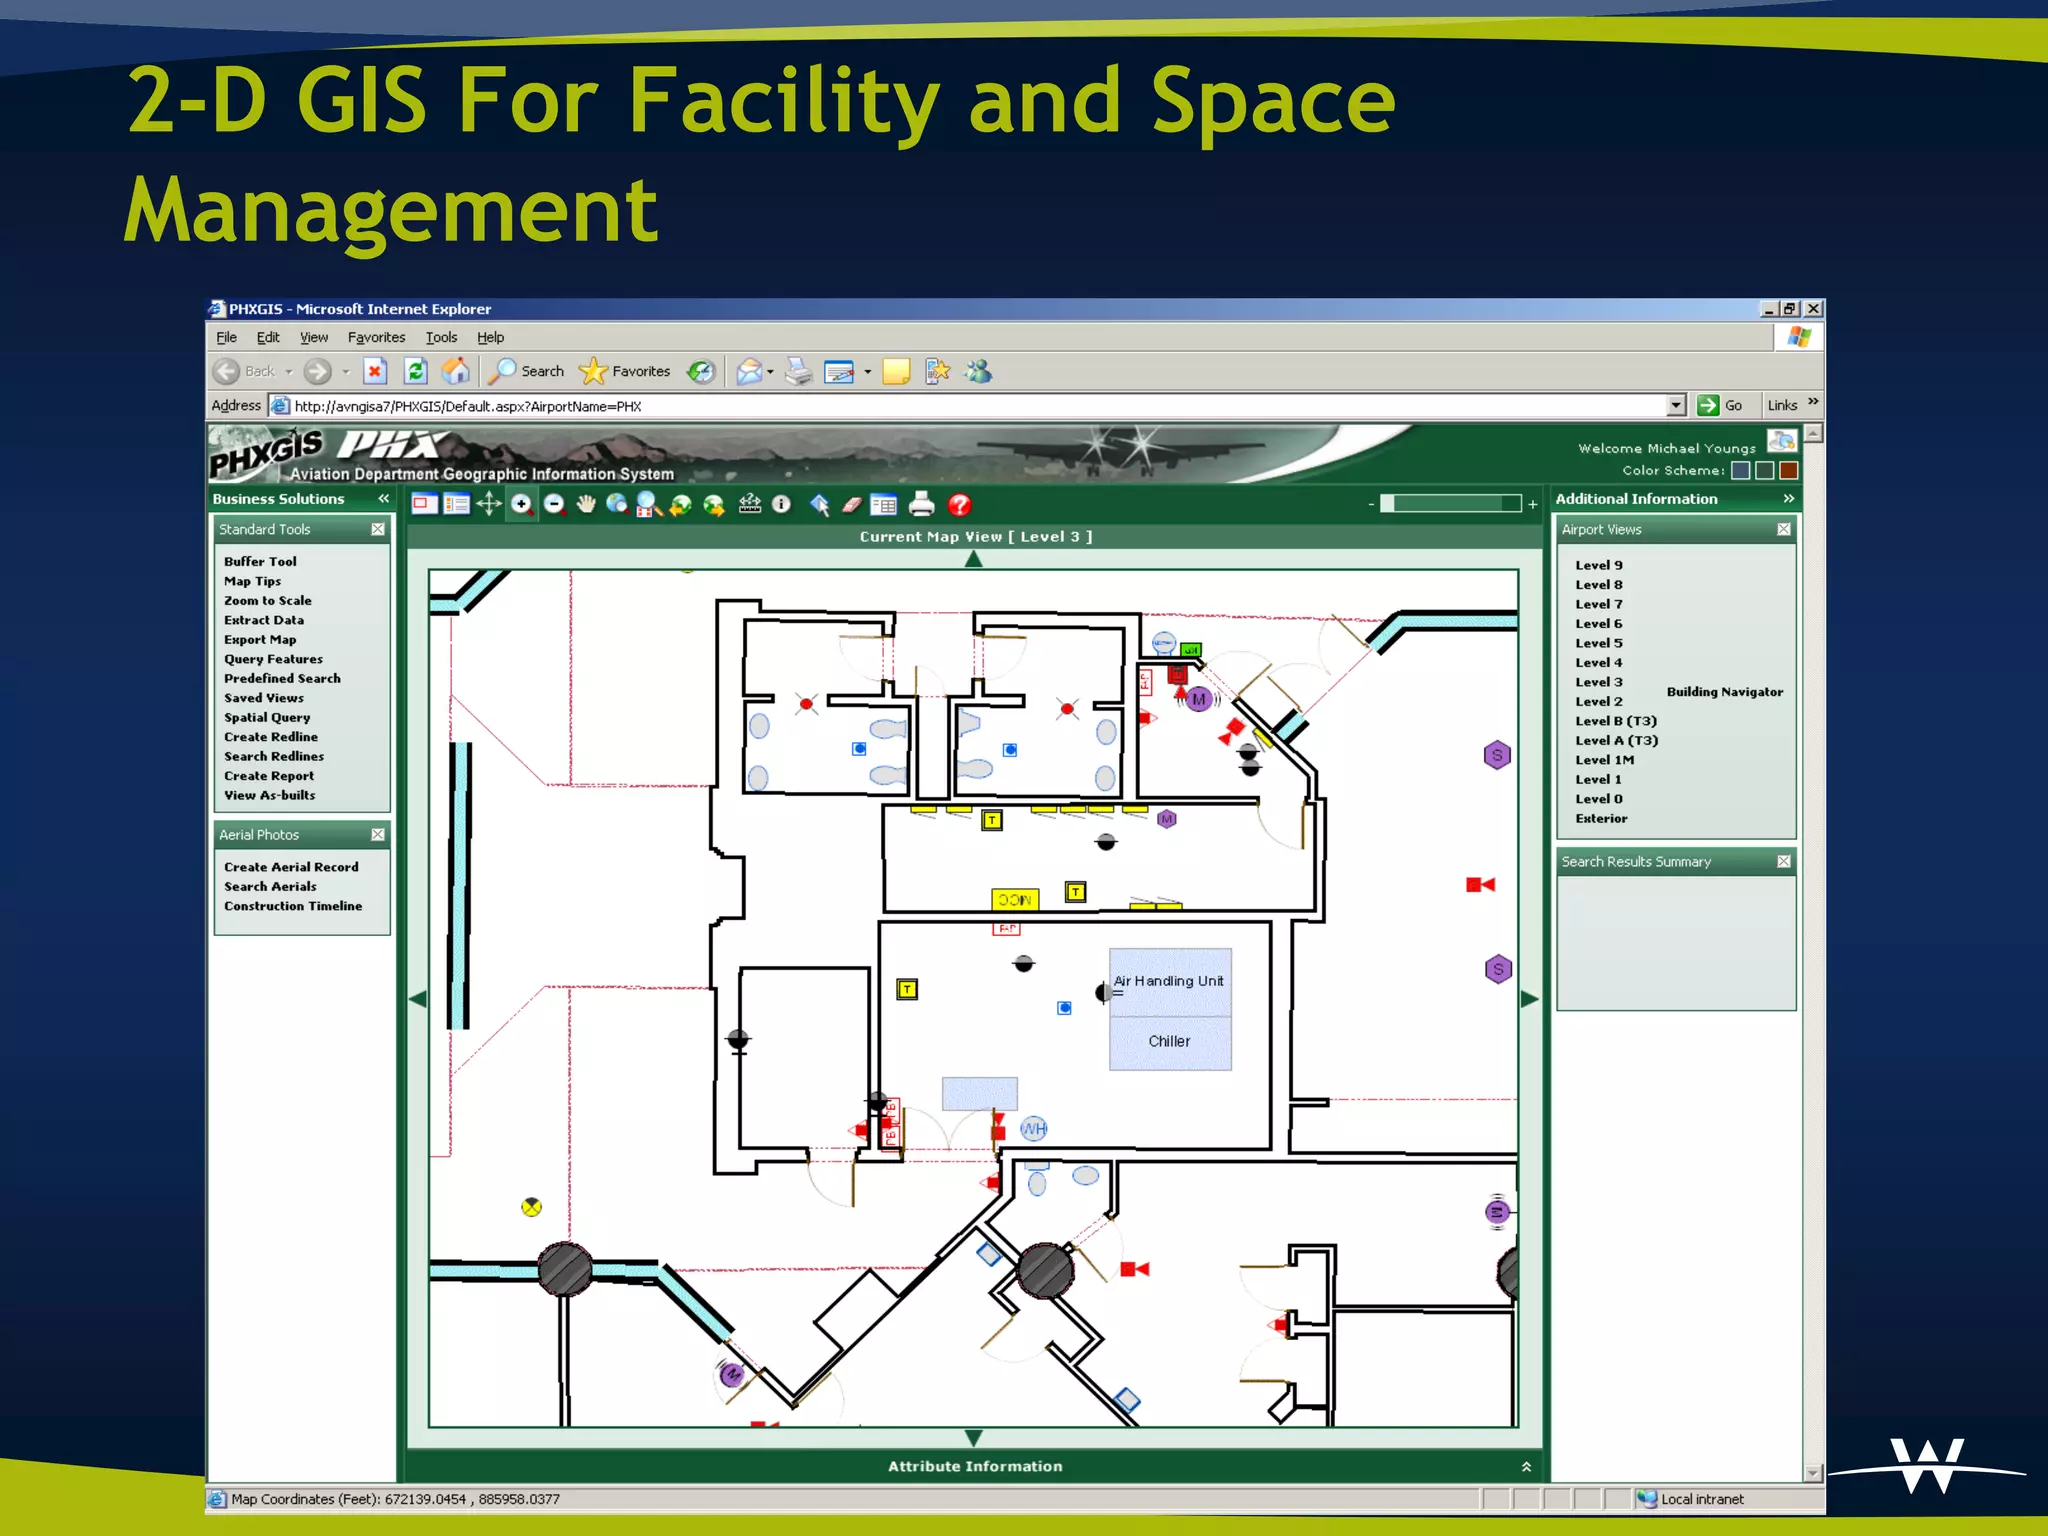This screenshot has height=1536, width=2048.
Task: Select the red-brown color scheme swatch
Action: click(1789, 470)
